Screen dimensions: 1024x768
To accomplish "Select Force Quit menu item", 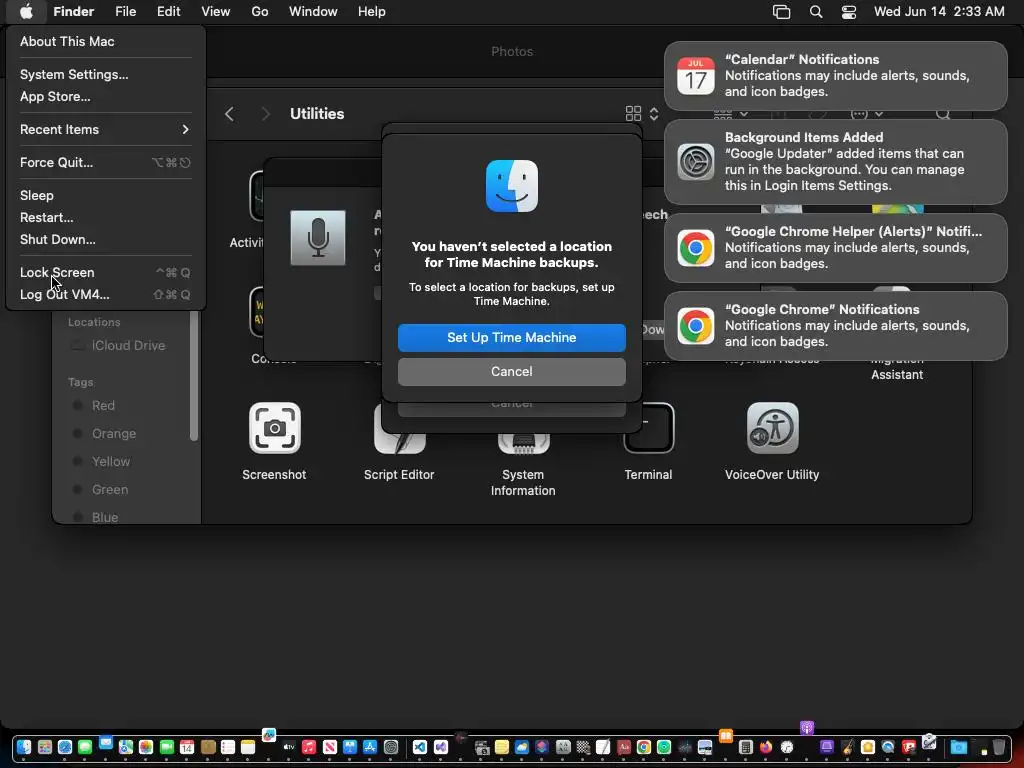I will (105, 163).
